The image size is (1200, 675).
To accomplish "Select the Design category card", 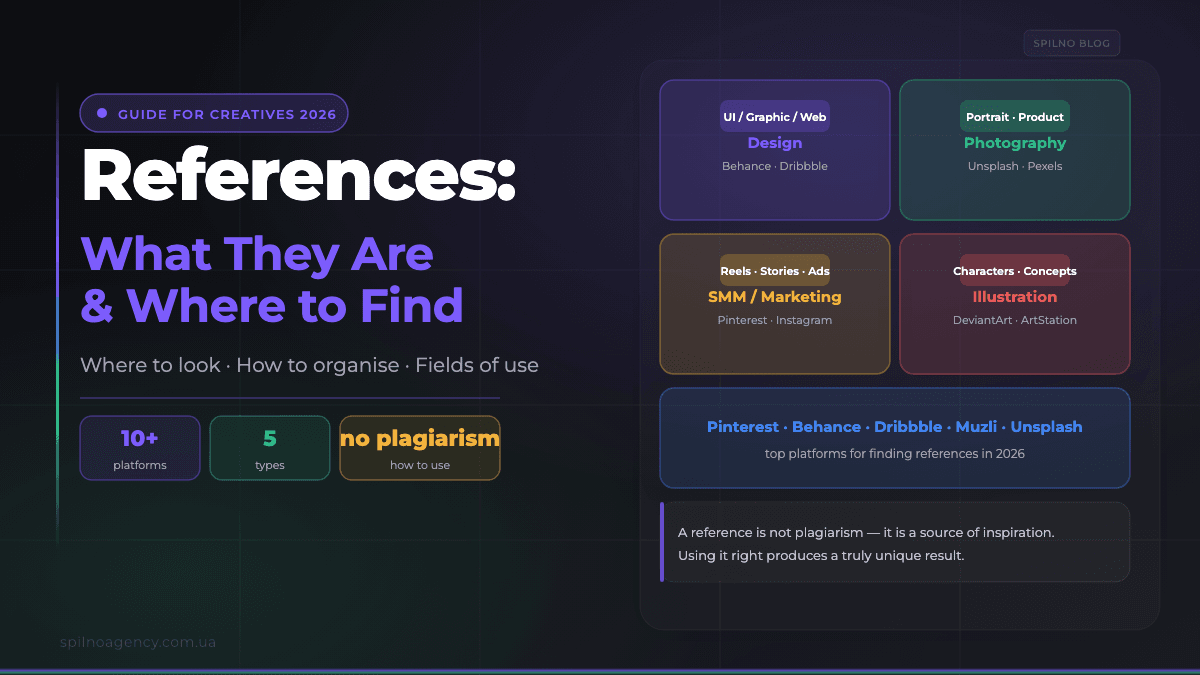I will pos(775,150).
